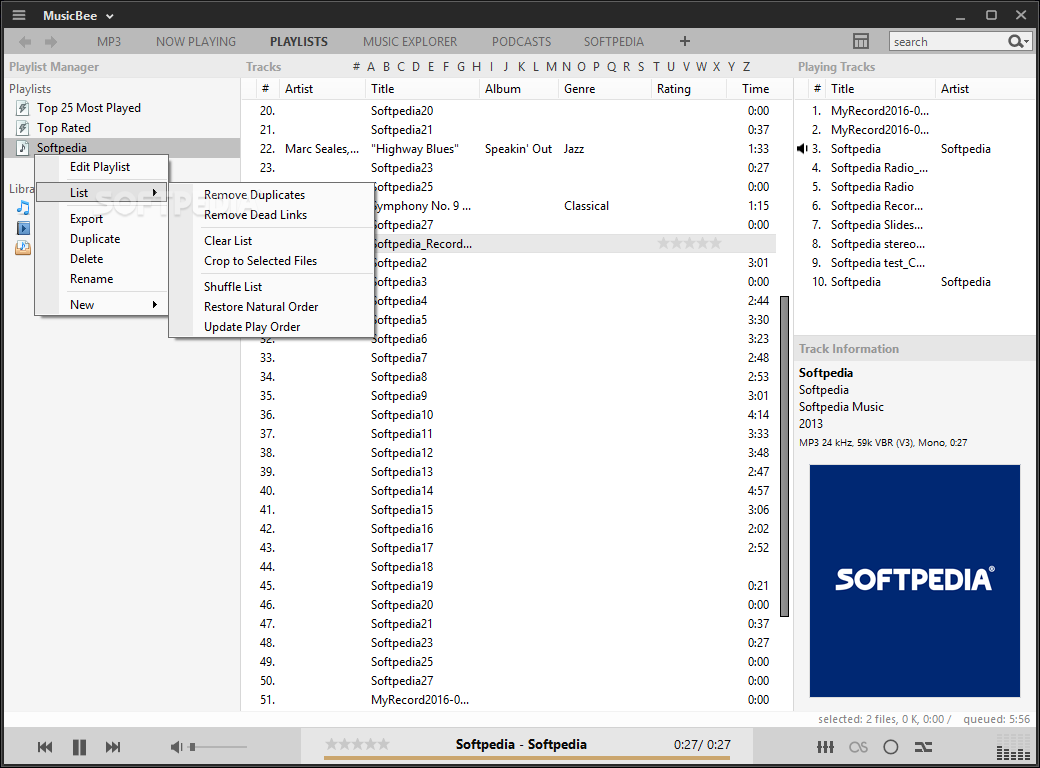This screenshot has height=768, width=1040.
Task: Go forward with the navigation arrow
Action: (x=50, y=42)
